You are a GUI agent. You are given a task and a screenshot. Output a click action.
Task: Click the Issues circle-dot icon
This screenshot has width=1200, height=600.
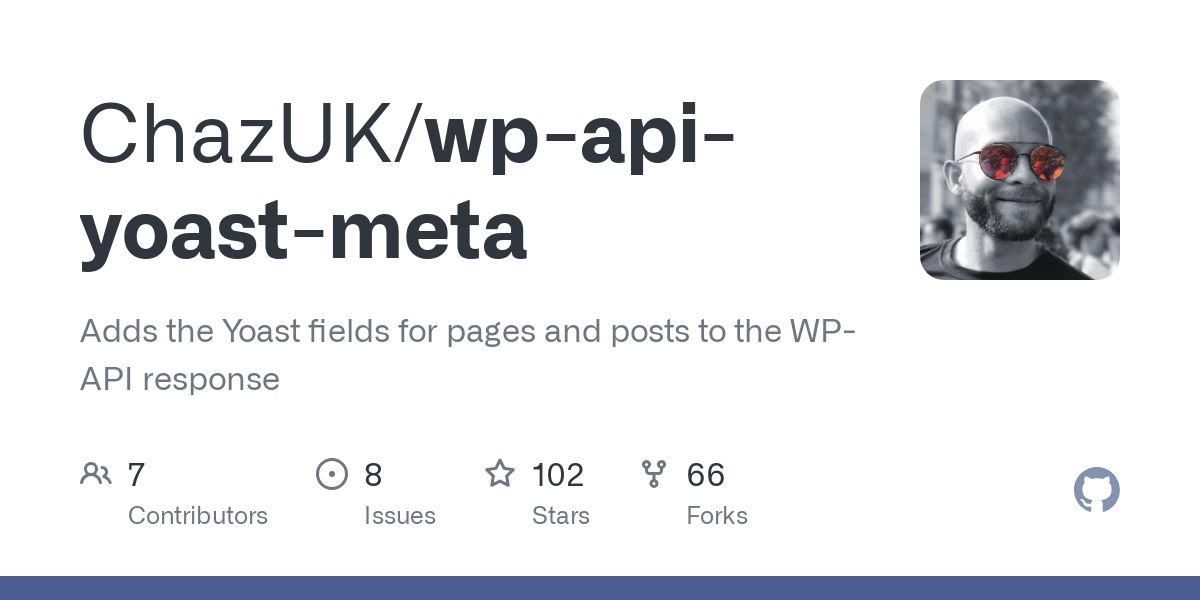tap(331, 473)
